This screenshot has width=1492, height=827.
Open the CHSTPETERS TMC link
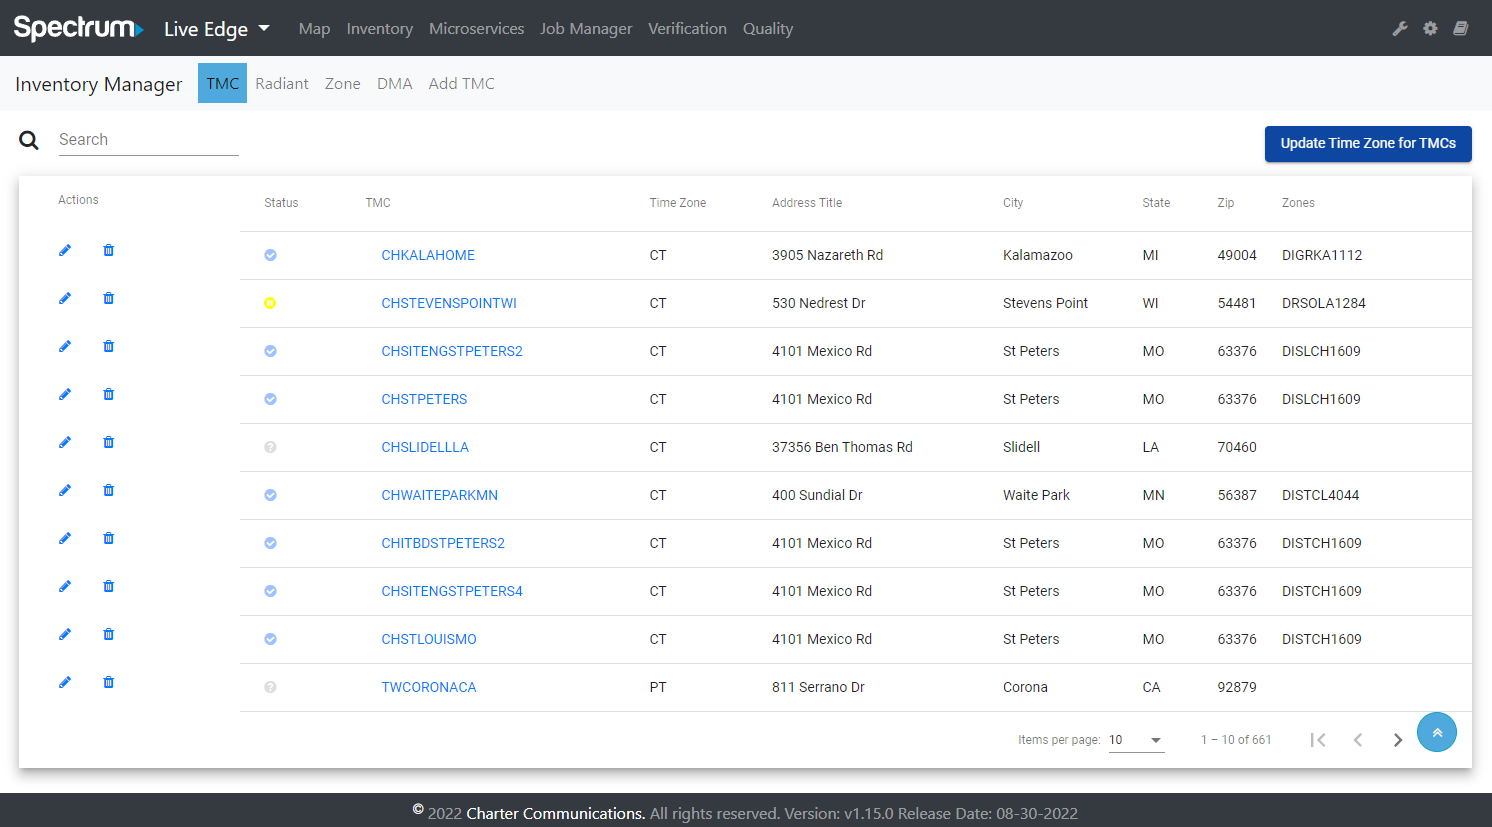click(424, 399)
